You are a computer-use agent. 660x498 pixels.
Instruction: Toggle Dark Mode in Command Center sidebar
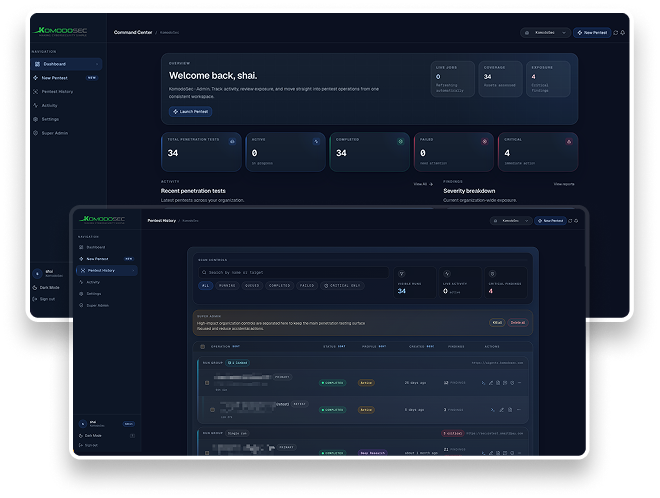(46, 288)
